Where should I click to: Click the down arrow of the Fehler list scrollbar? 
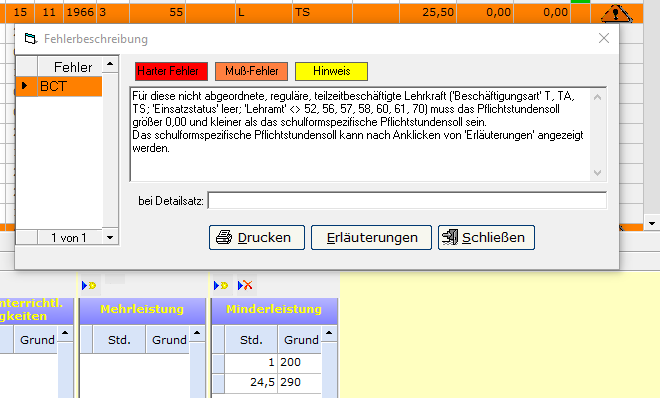click(110, 237)
